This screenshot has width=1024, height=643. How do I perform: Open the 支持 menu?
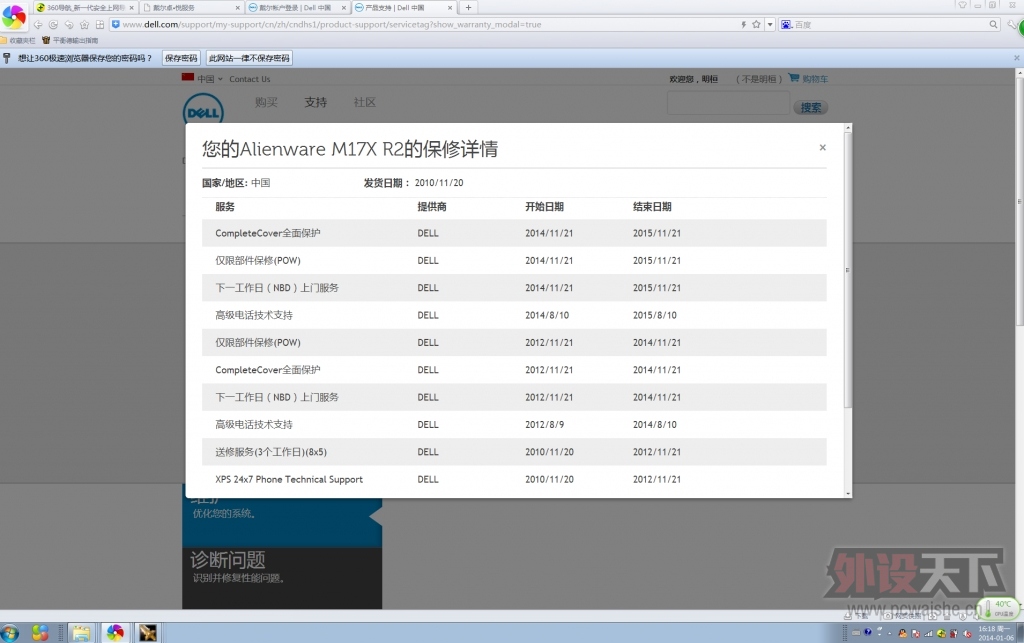click(315, 102)
